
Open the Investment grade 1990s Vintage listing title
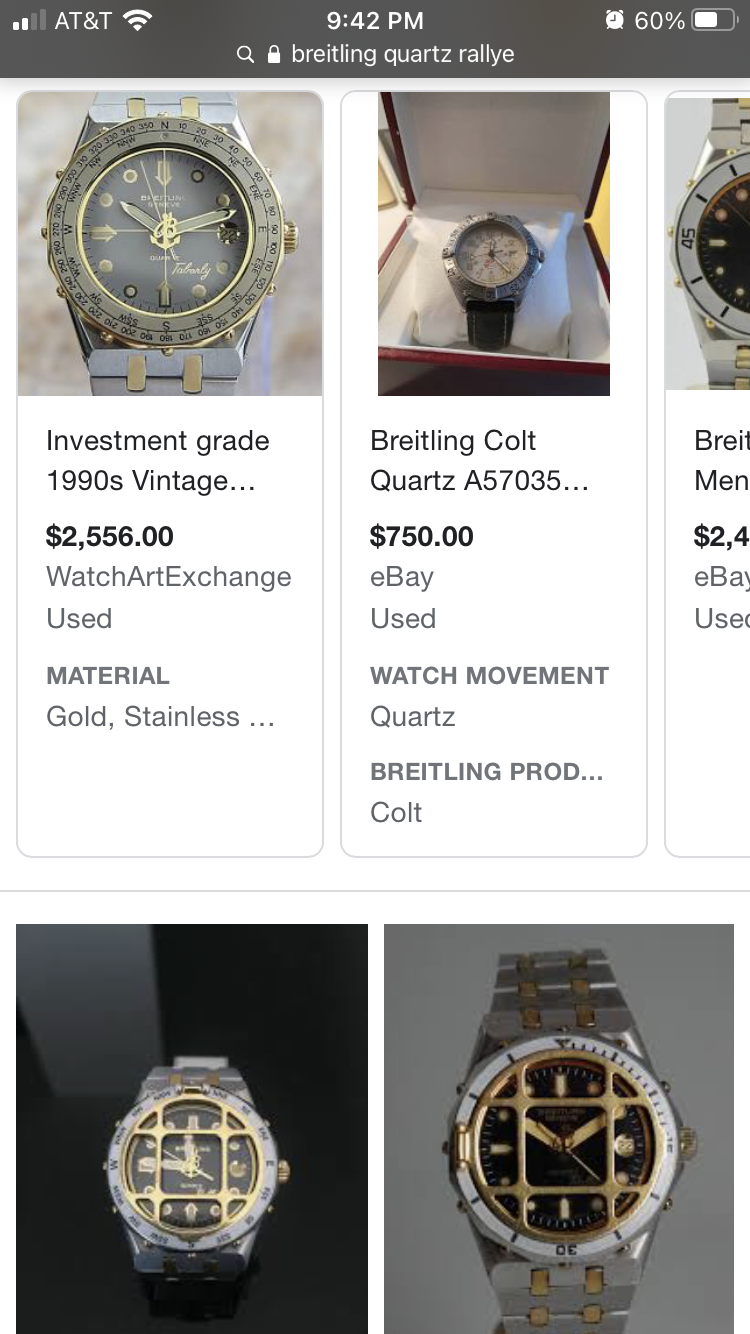(158, 461)
